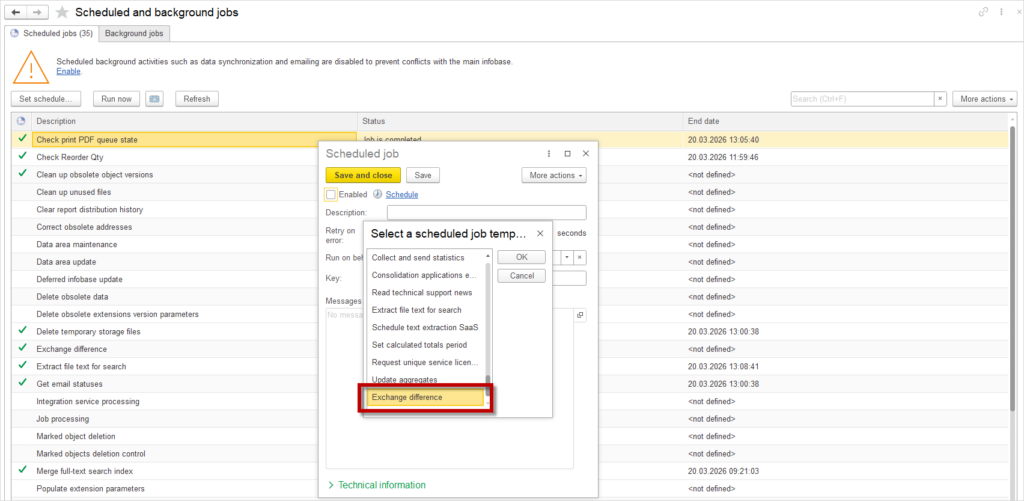This screenshot has width=1024, height=501.
Task: Click the Search (Ctrl+F) input field
Action: [x=860, y=99]
